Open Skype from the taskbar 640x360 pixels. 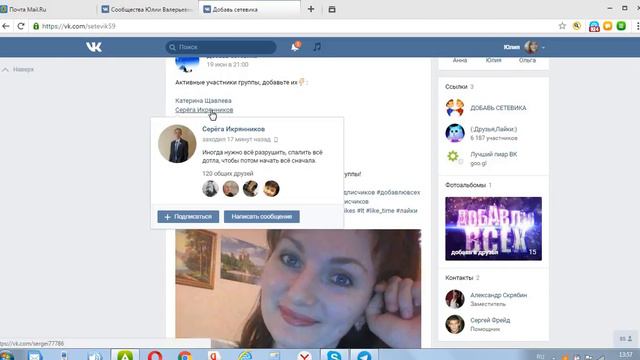click(334, 356)
